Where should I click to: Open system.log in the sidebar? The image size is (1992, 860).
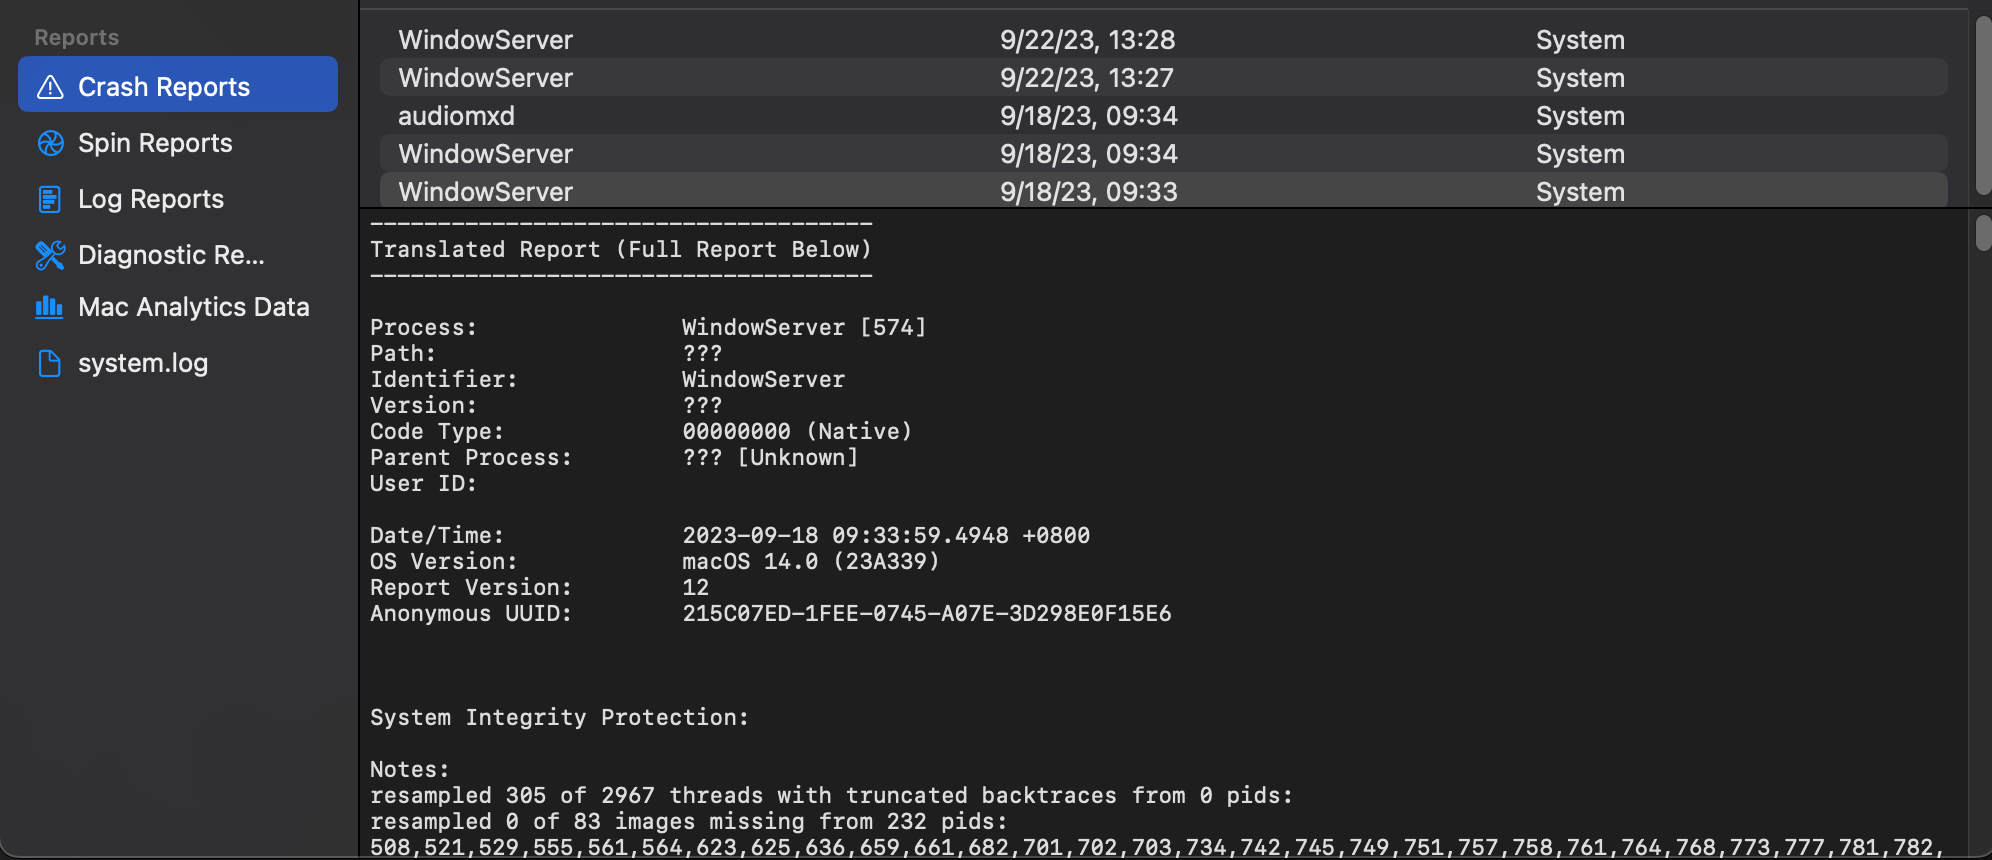pos(178,363)
